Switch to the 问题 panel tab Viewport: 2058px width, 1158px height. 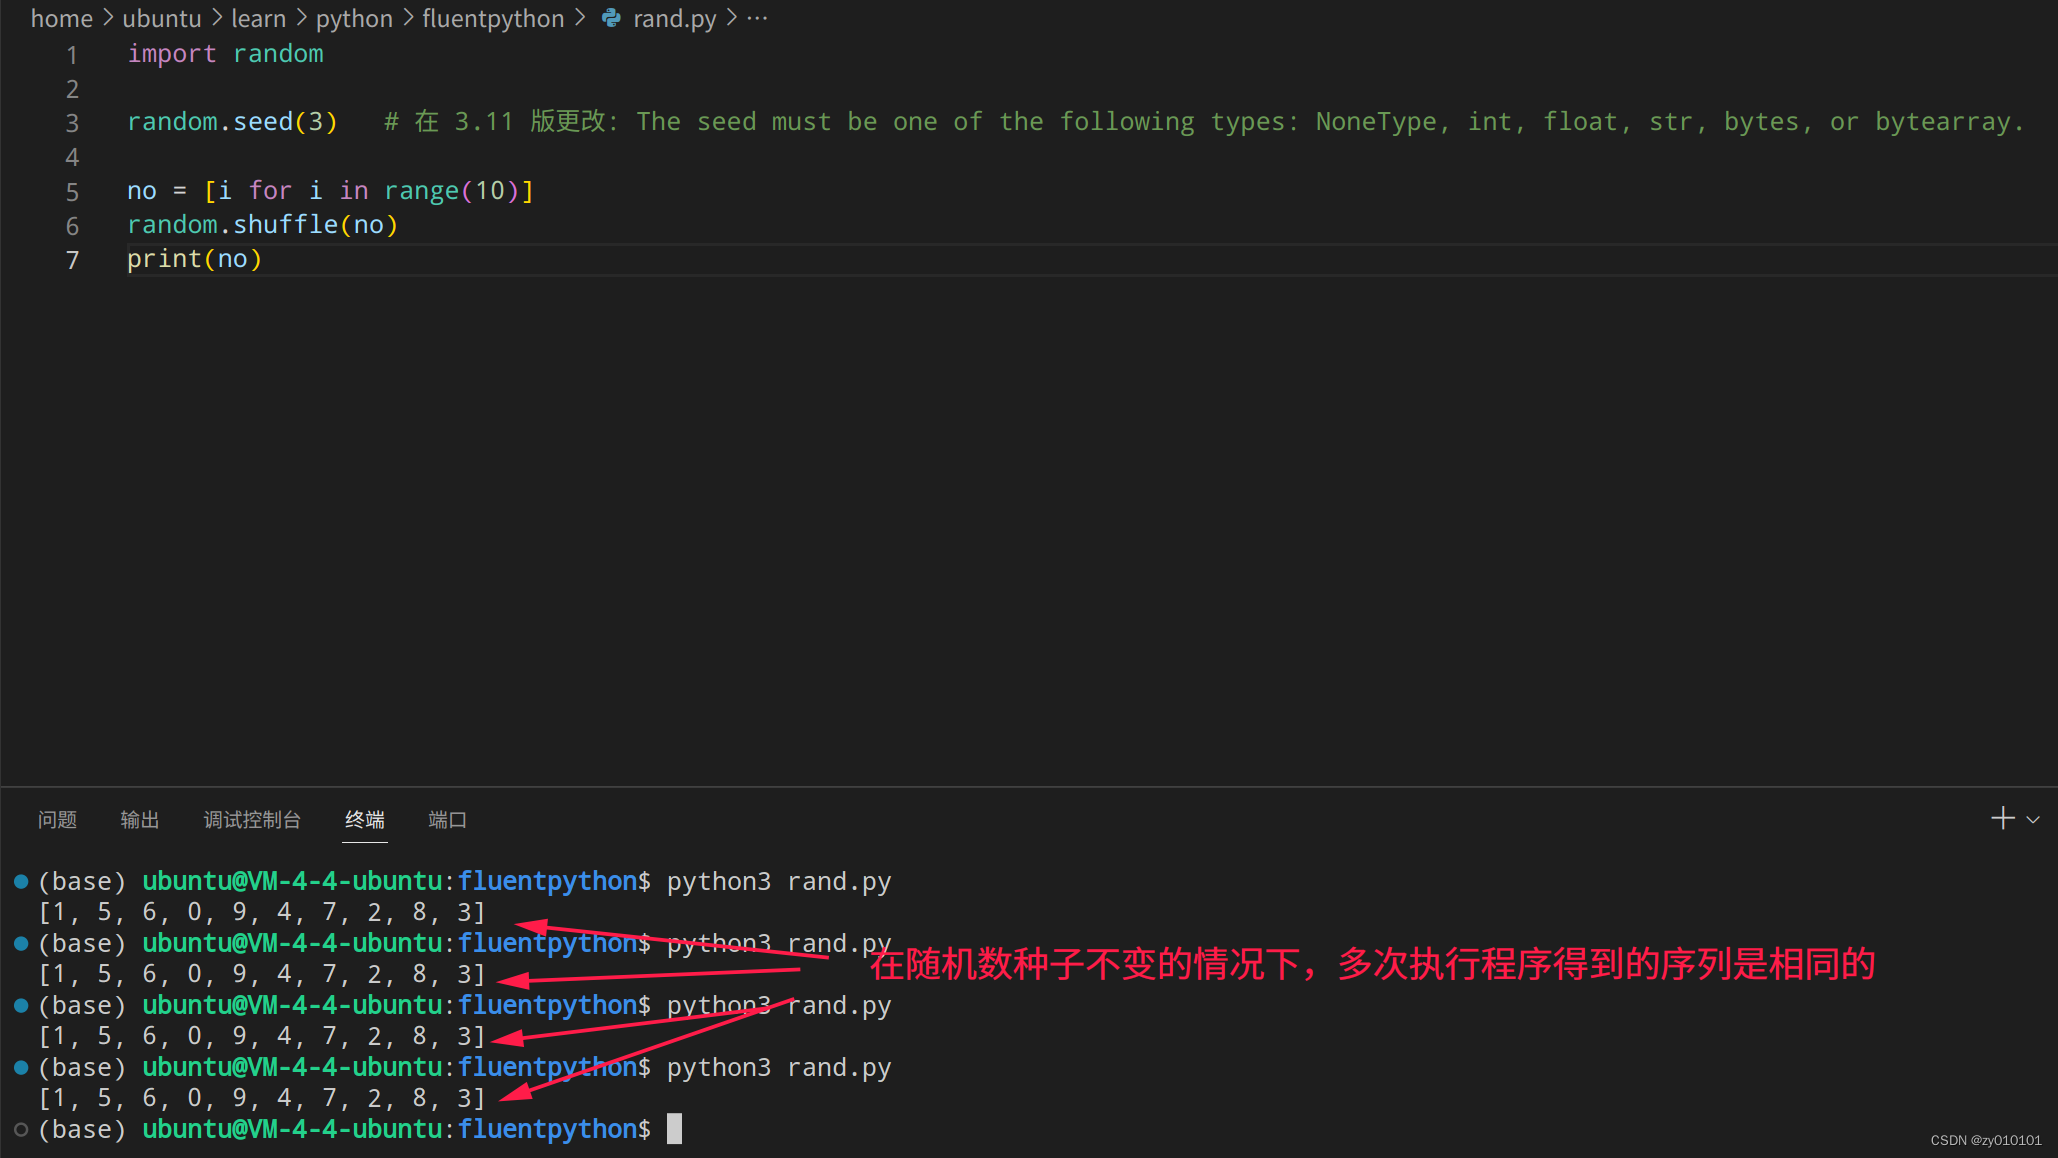[57, 820]
